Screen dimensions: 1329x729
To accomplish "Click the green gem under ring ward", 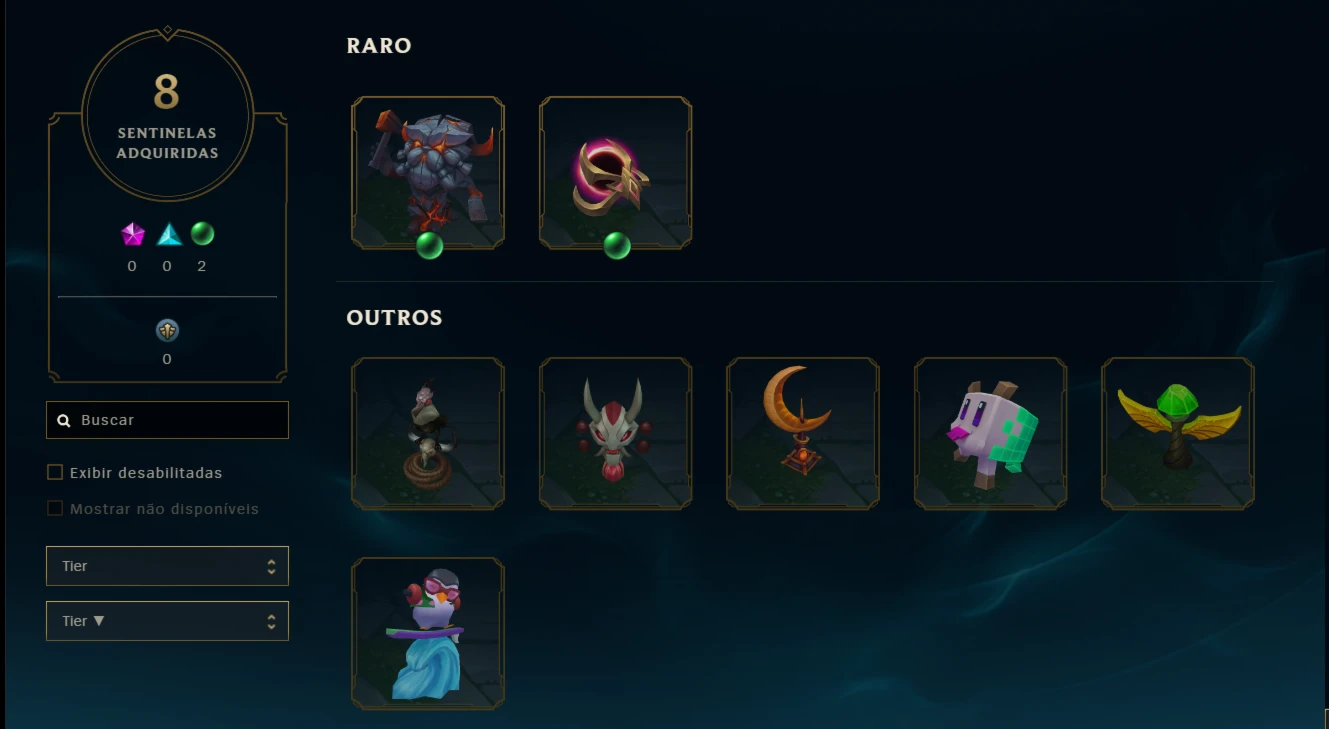I will pyautogui.click(x=617, y=245).
